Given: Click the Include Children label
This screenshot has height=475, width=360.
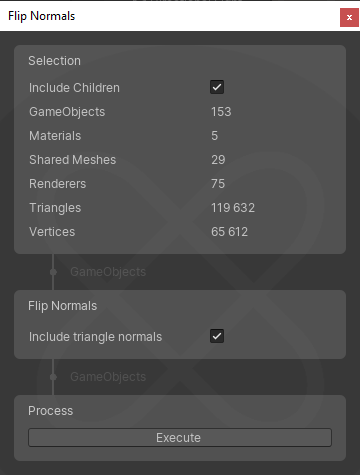Looking at the screenshot, I should (74, 88).
